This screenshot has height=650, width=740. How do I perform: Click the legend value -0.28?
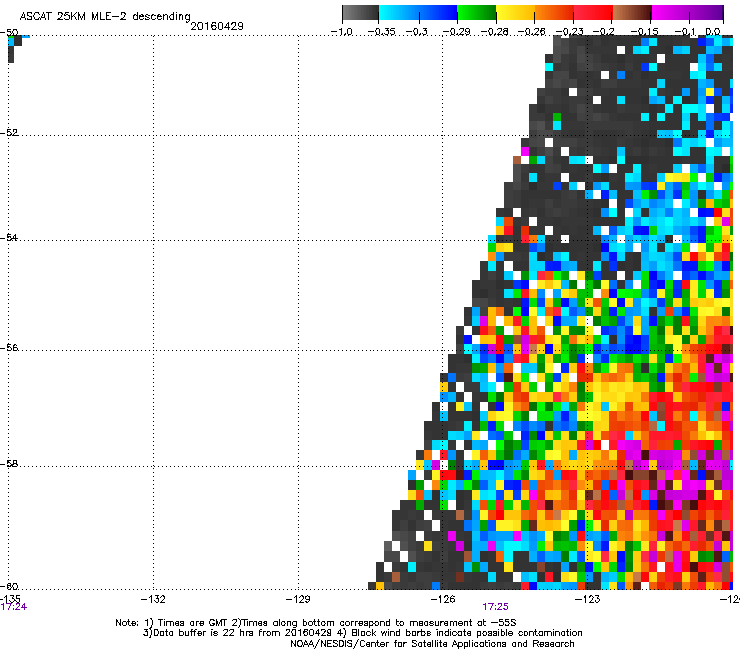(x=495, y=32)
